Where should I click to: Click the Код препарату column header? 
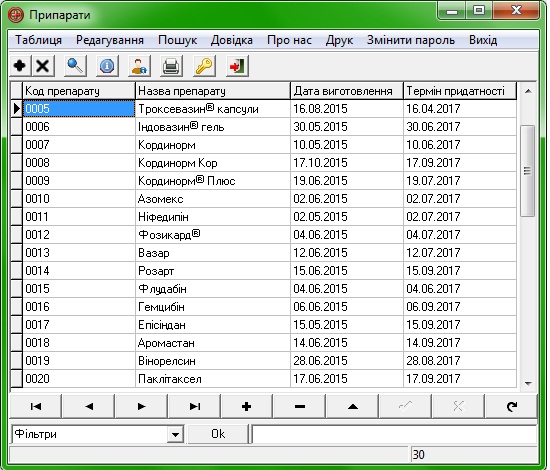pyautogui.click(x=79, y=91)
